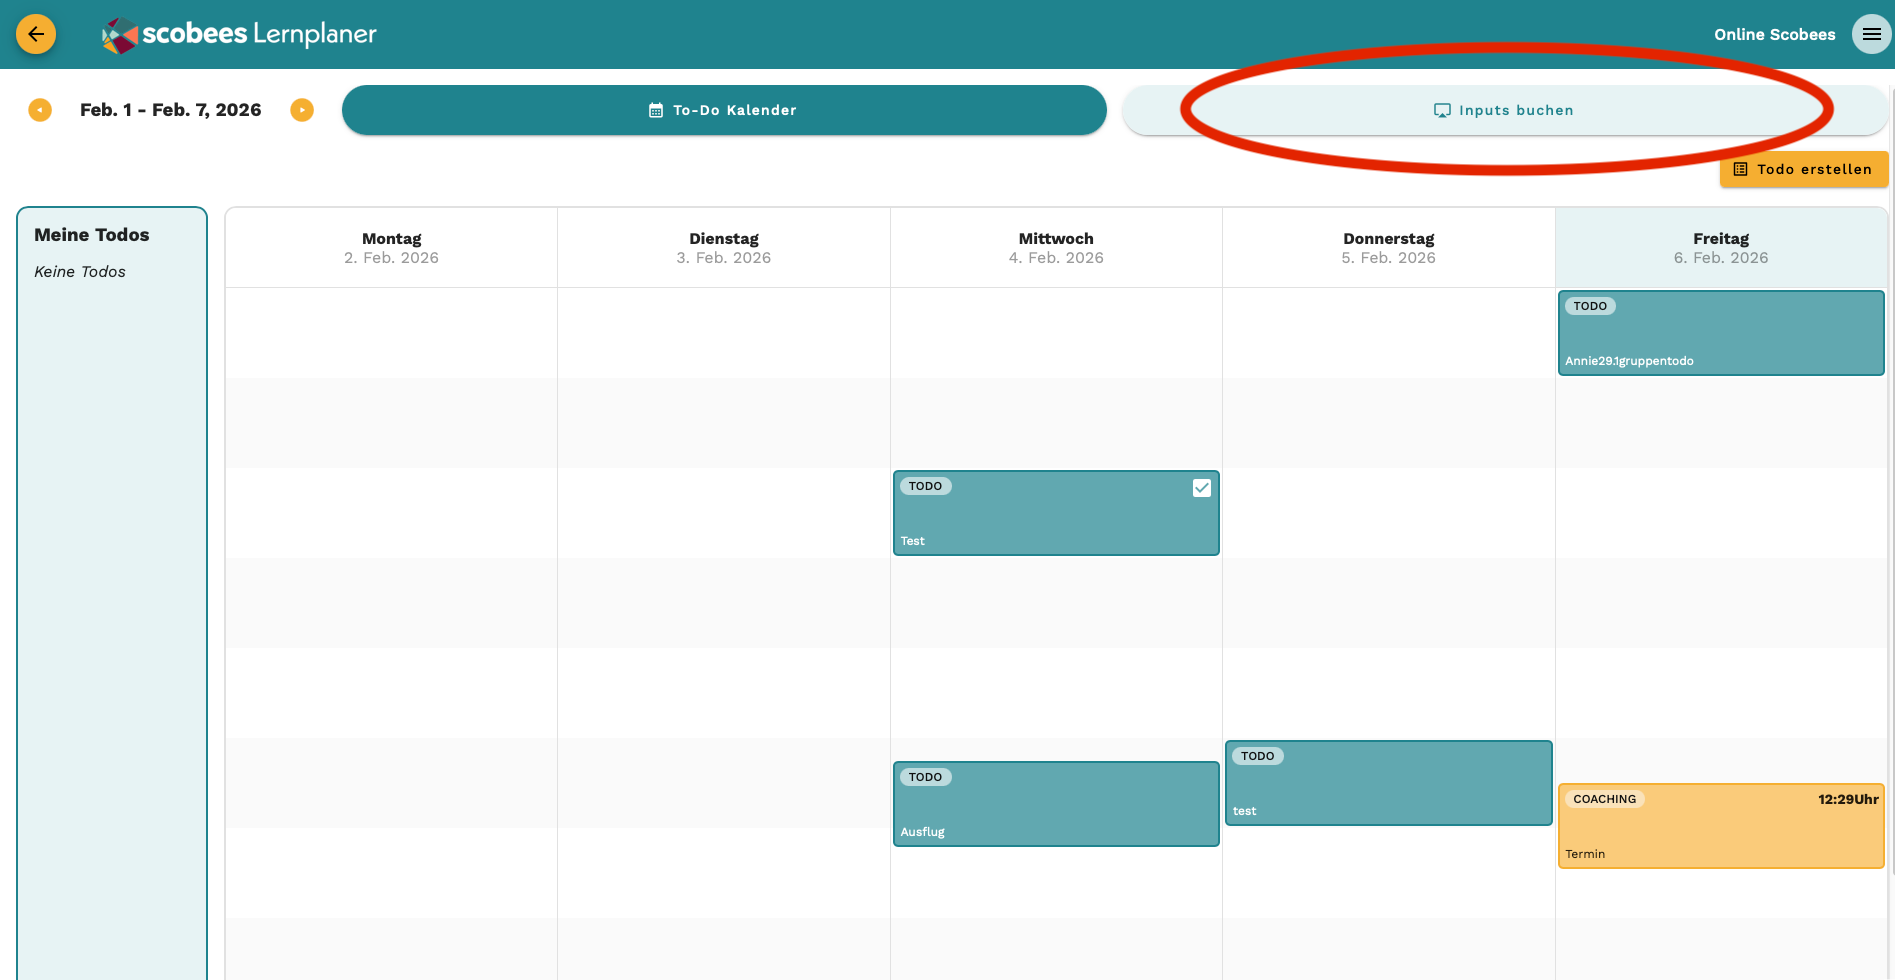This screenshot has height=980, width=1895.
Task: Go to previous week arrow
Action: point(40,110)
